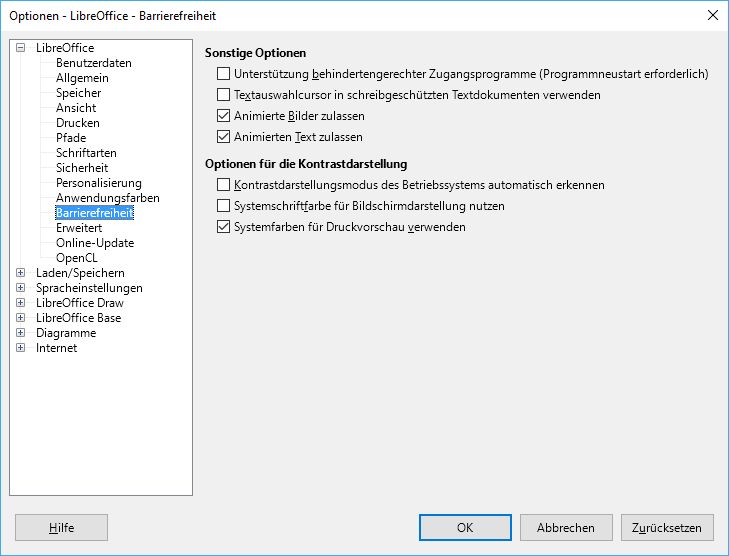The image size is (729, 556).
Task: Expand the Spracheinstellungen node
Action: pos(20,287)
